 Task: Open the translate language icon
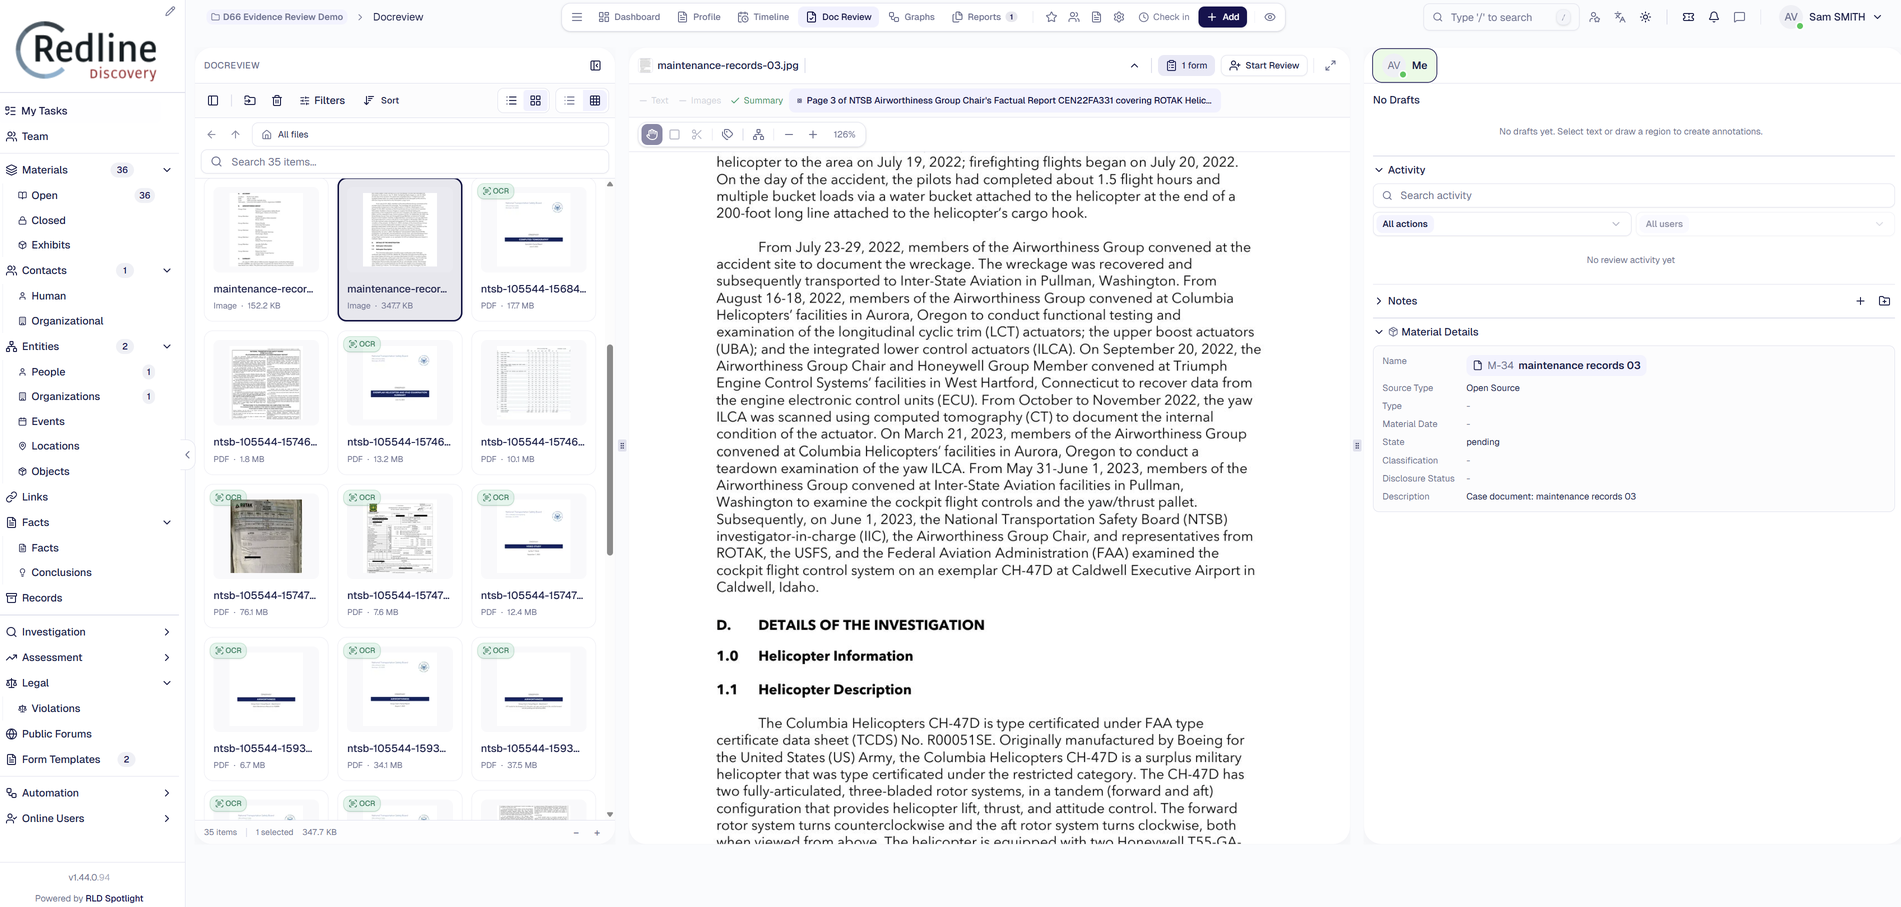coord(1620,17)
